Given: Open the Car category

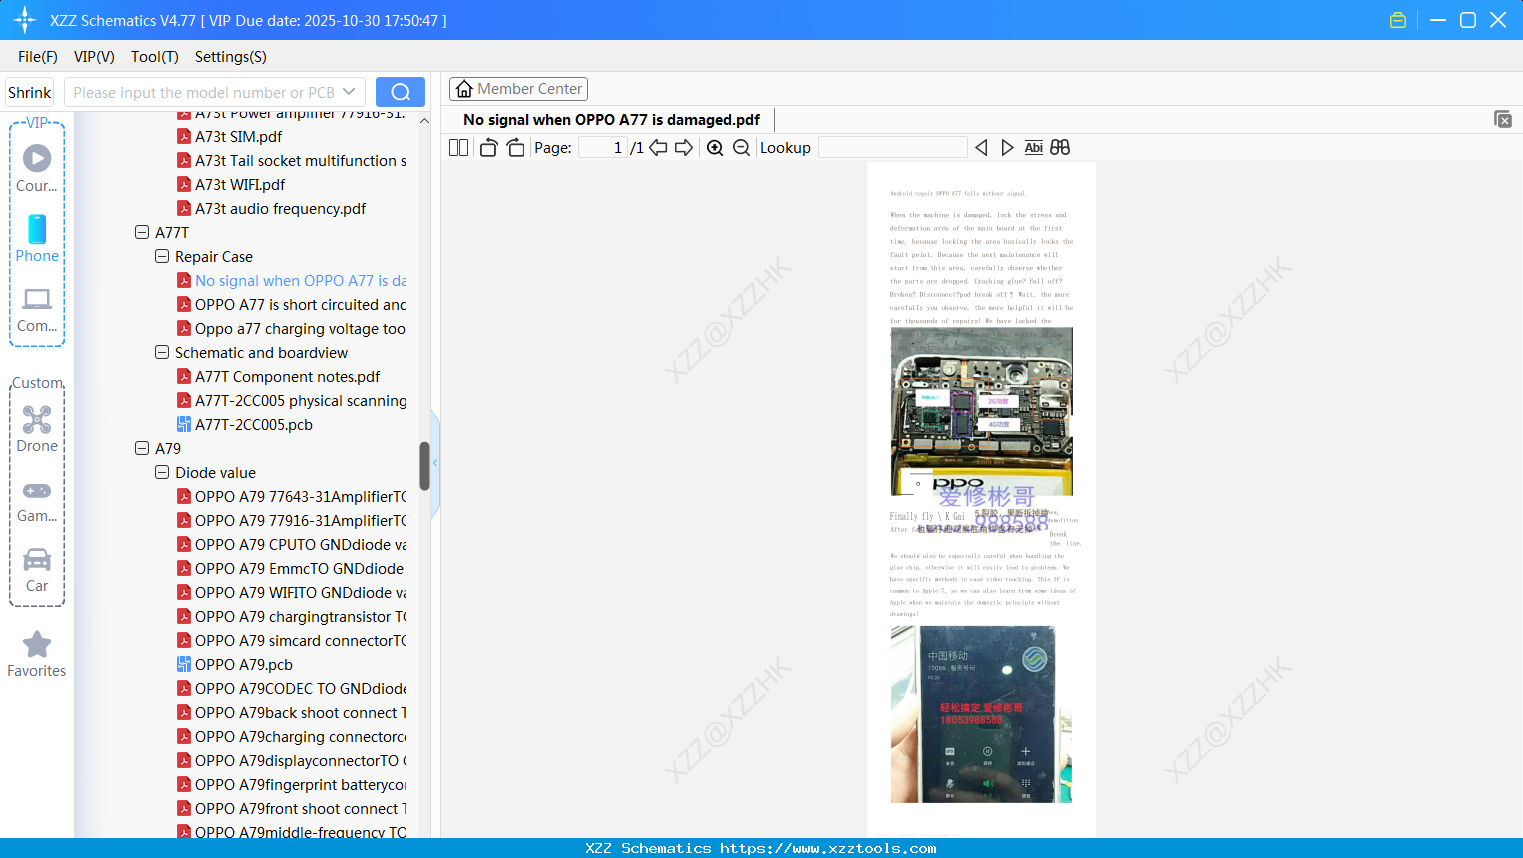Looking at the screenshot, I should 37,570.
